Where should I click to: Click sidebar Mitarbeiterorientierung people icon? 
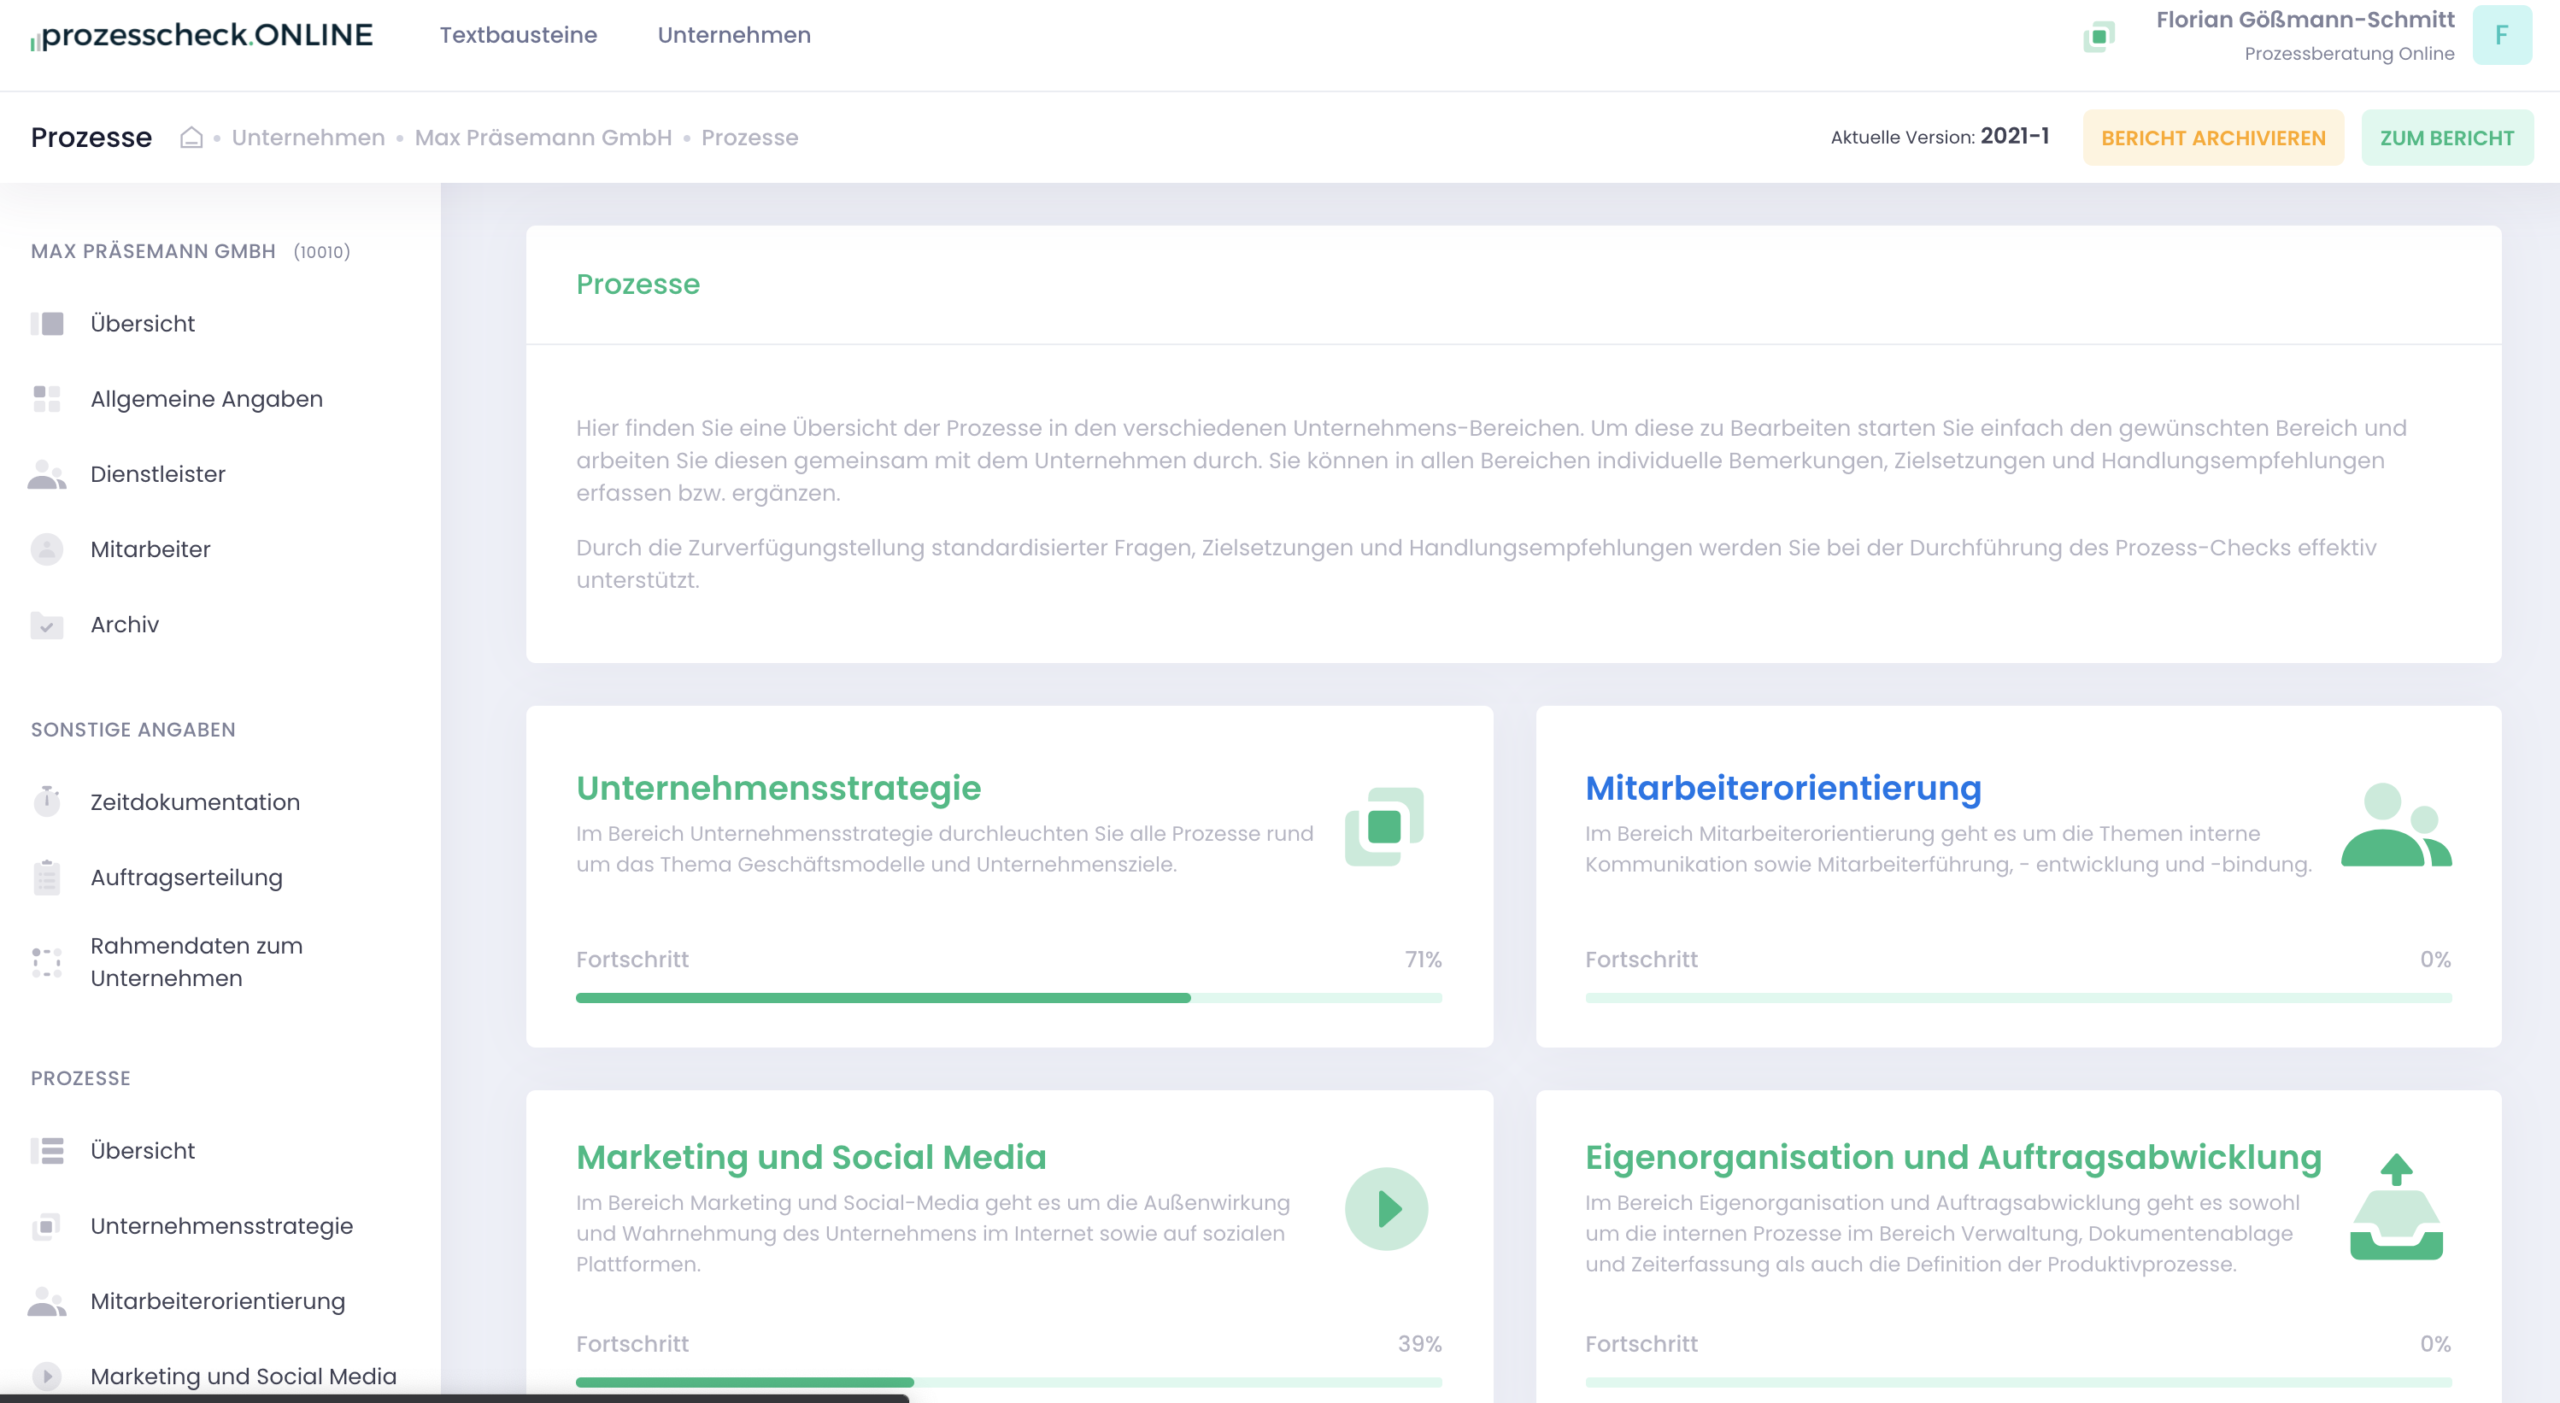tap(47, 1302)
